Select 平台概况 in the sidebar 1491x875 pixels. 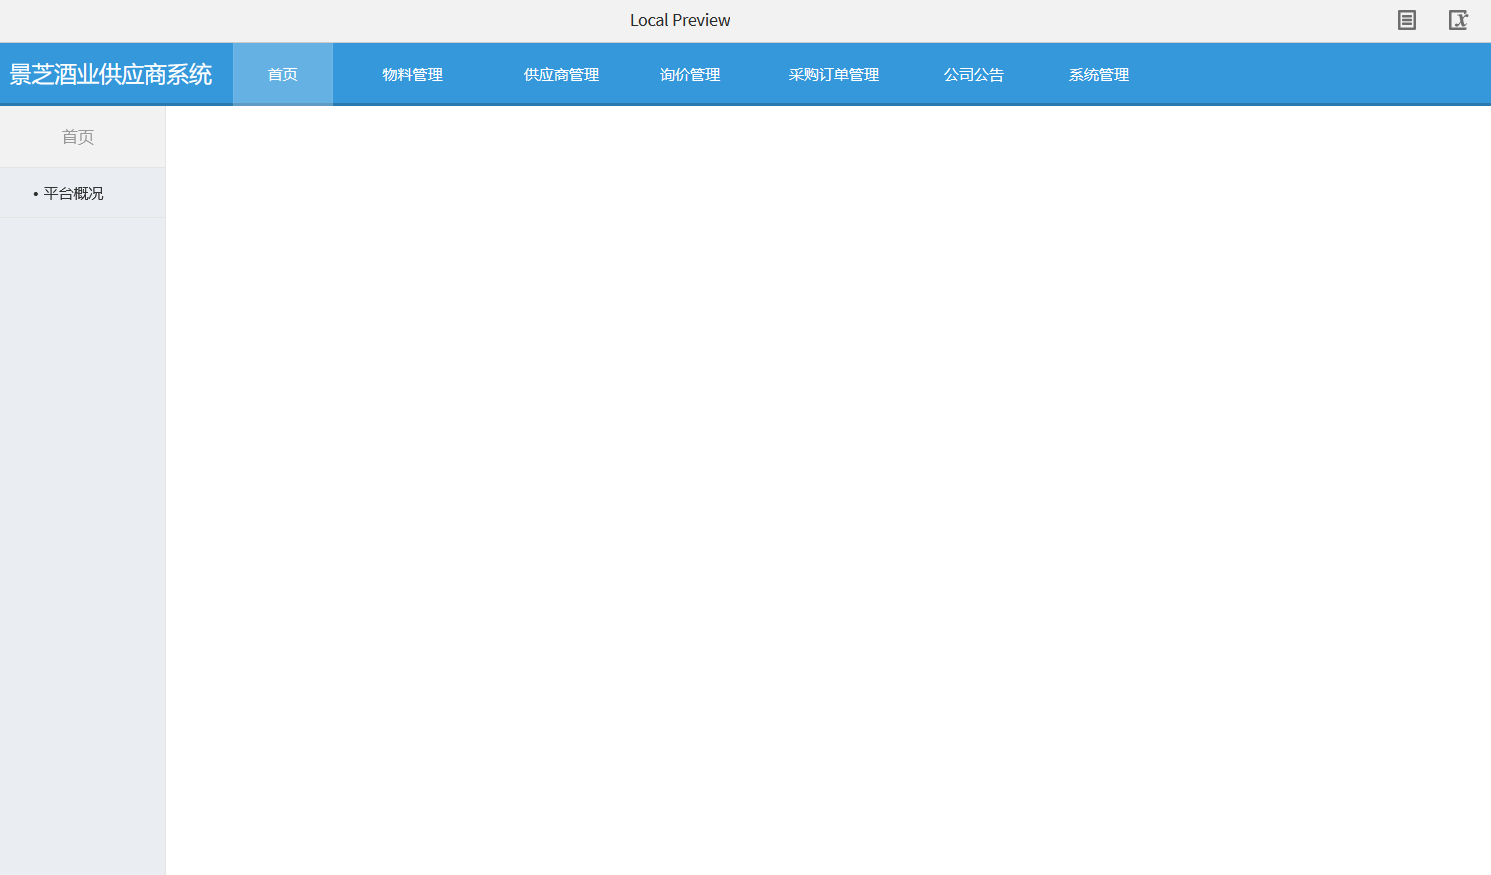(82, 193)
